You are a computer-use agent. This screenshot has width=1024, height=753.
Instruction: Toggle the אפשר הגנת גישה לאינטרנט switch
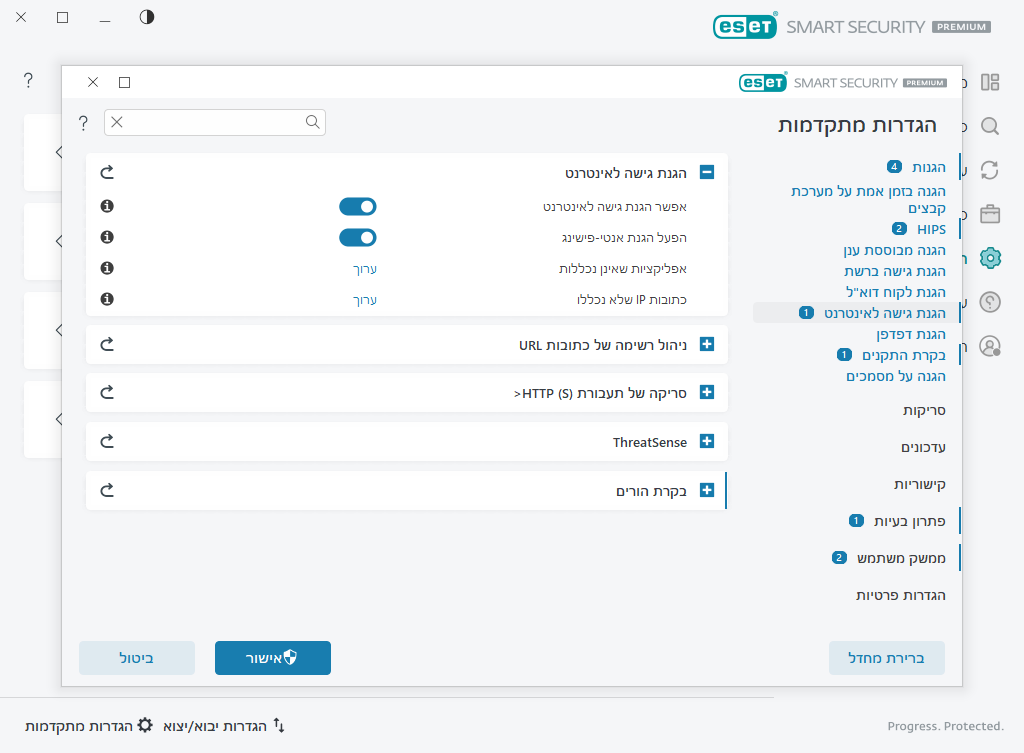pyautogui.click(x=357, y=207)
